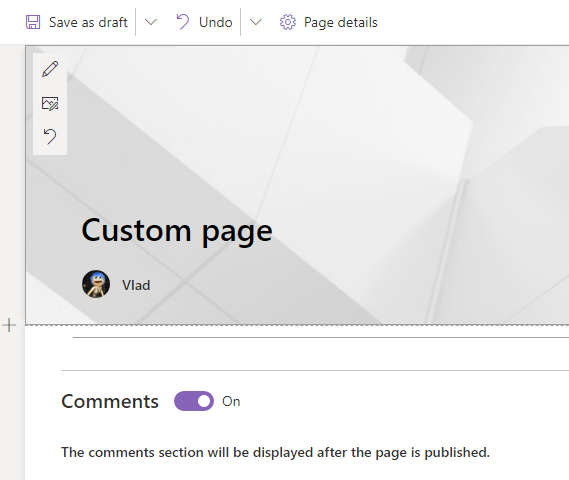Click the gray geometric banner background image
This screenshot has height=480, width=569.
pos(363,145)
